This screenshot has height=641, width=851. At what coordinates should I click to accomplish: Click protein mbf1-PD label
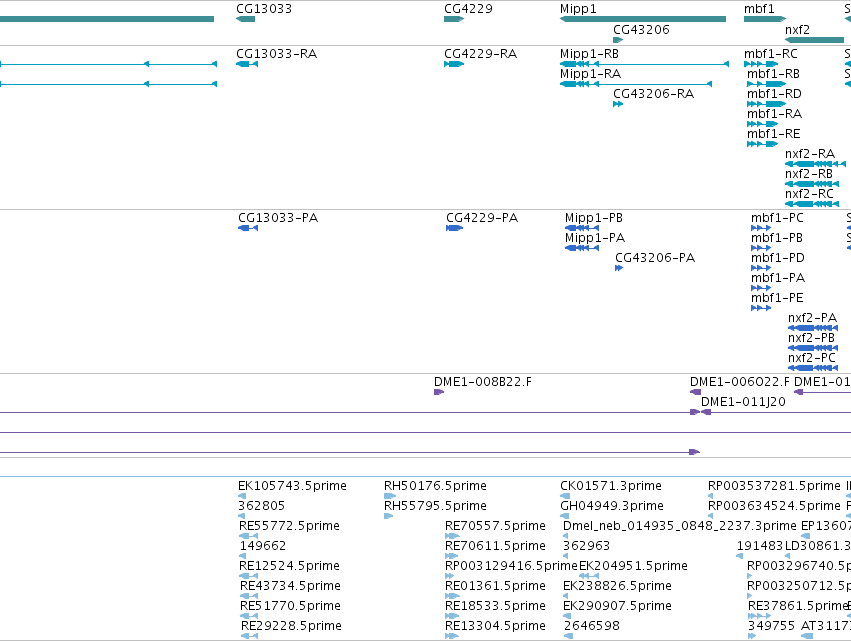(778, 258)
